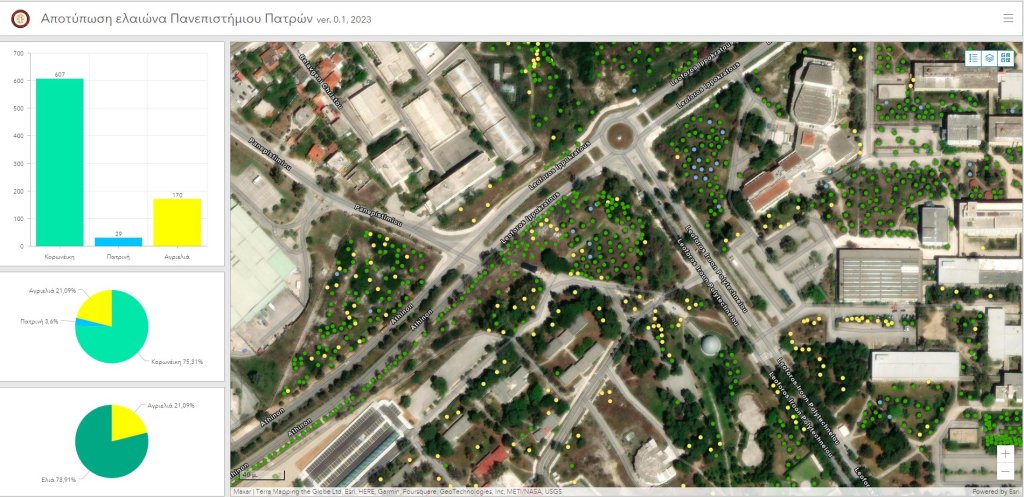Select Αγριελιά 21,09% slice in variety pie

click(97, 306)
